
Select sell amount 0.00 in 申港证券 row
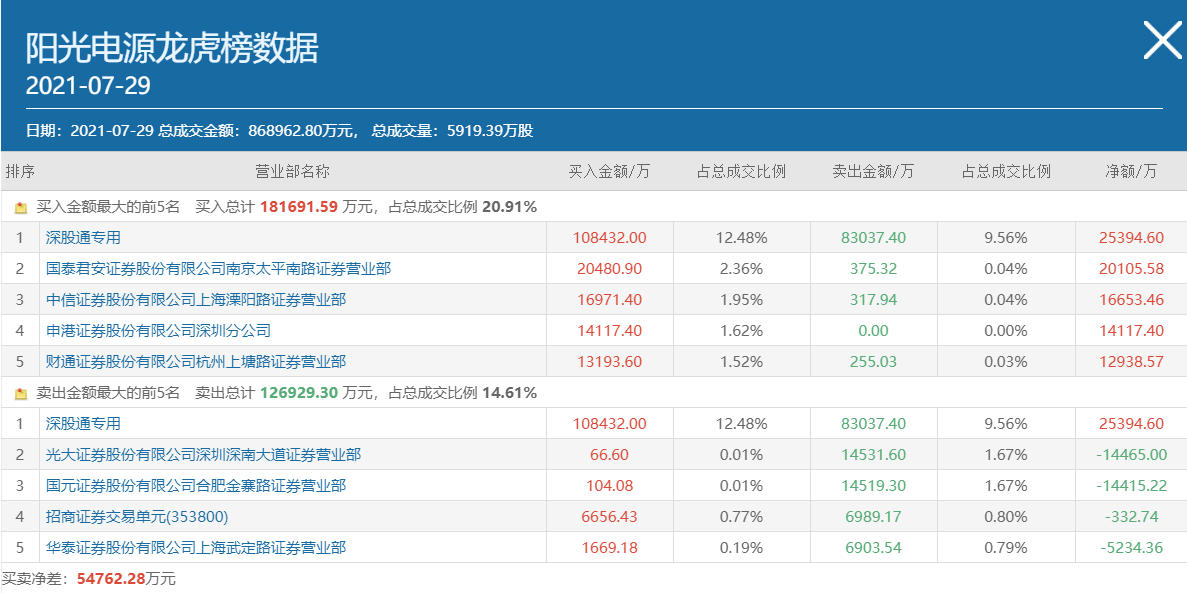click(873, 331)
